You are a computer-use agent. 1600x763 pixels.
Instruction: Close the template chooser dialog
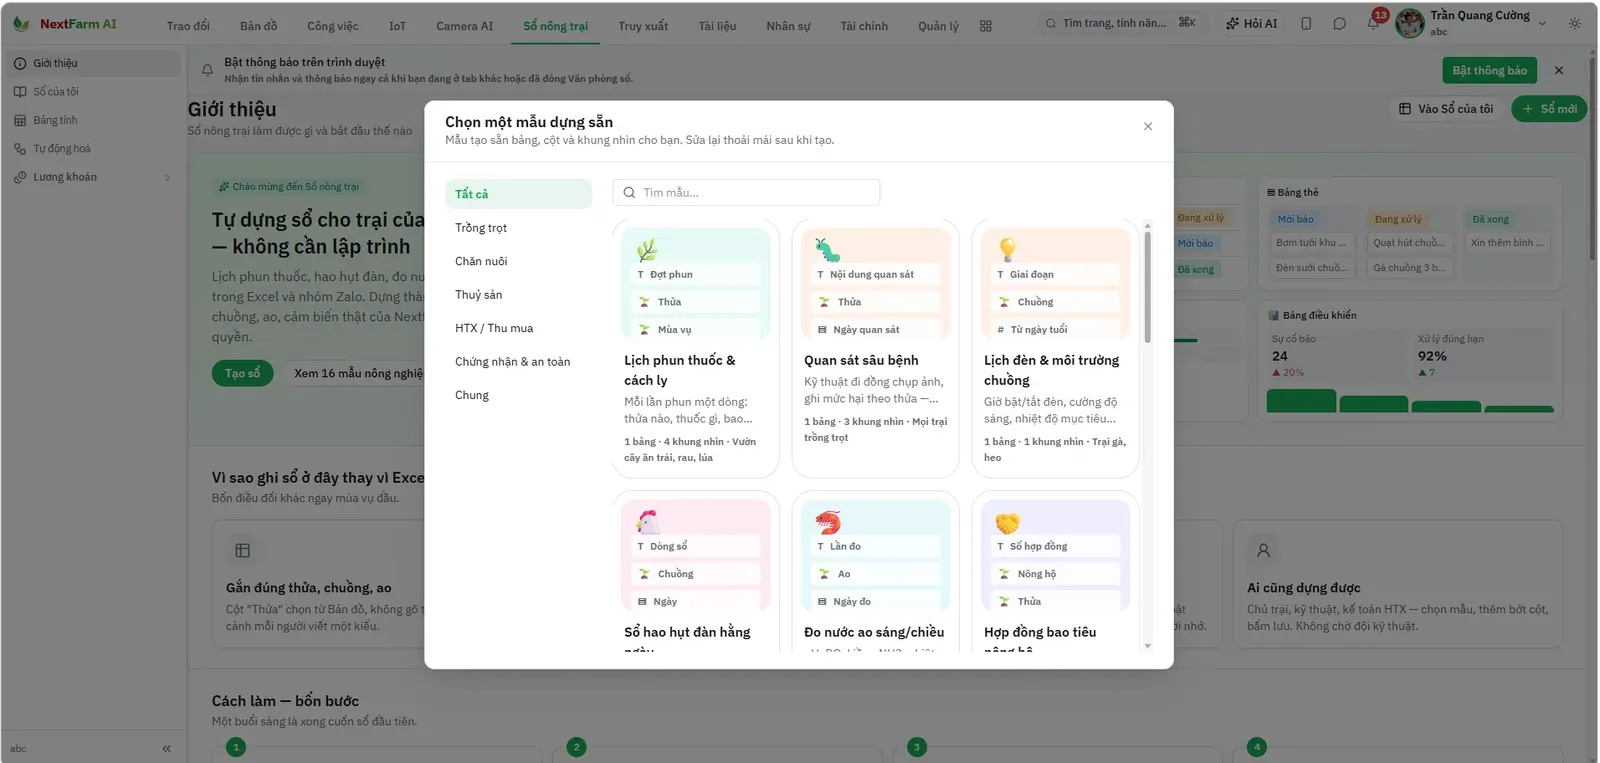[x=1148, y=126]
